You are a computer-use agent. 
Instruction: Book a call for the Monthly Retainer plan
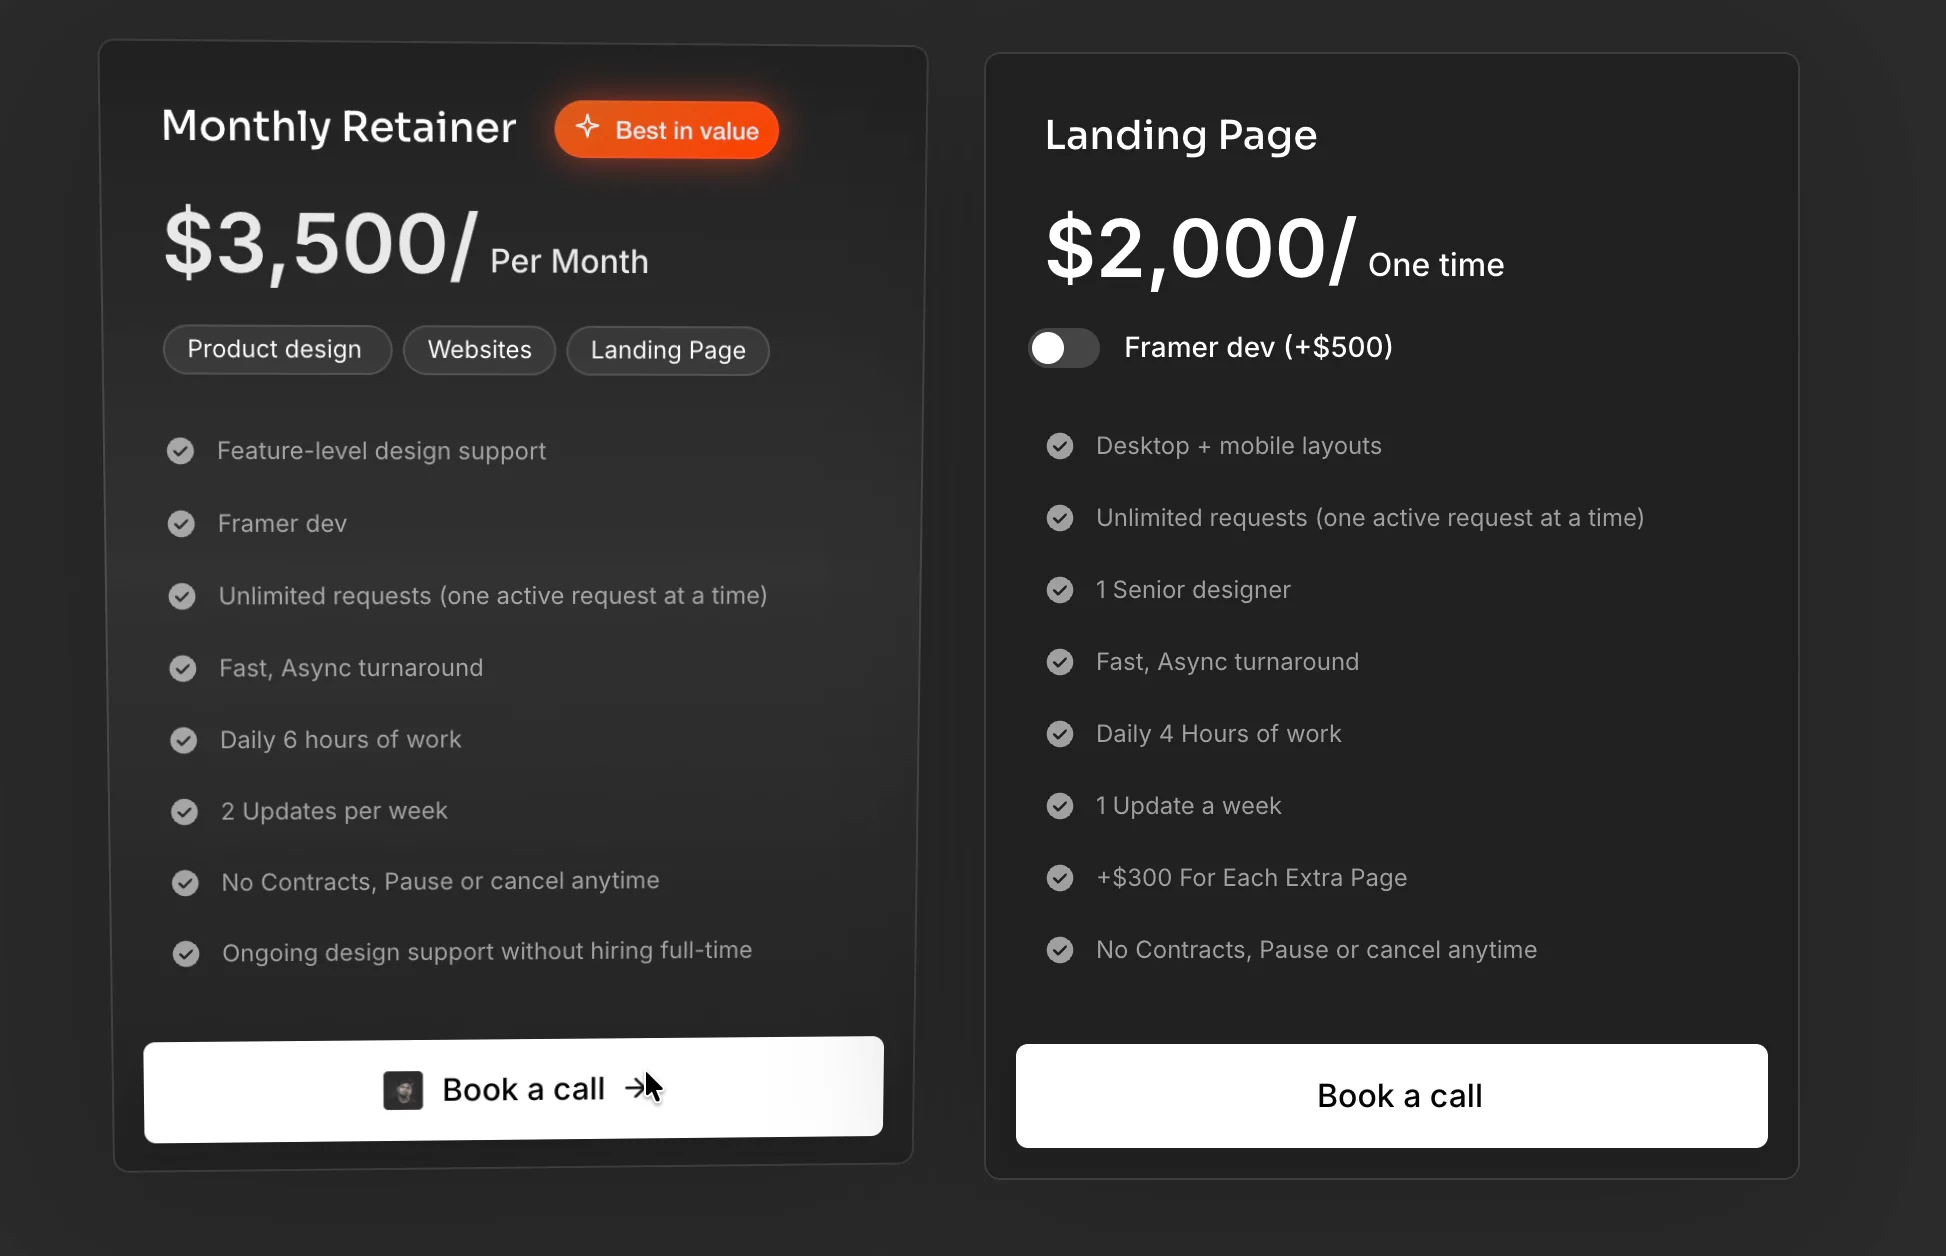513,1089
